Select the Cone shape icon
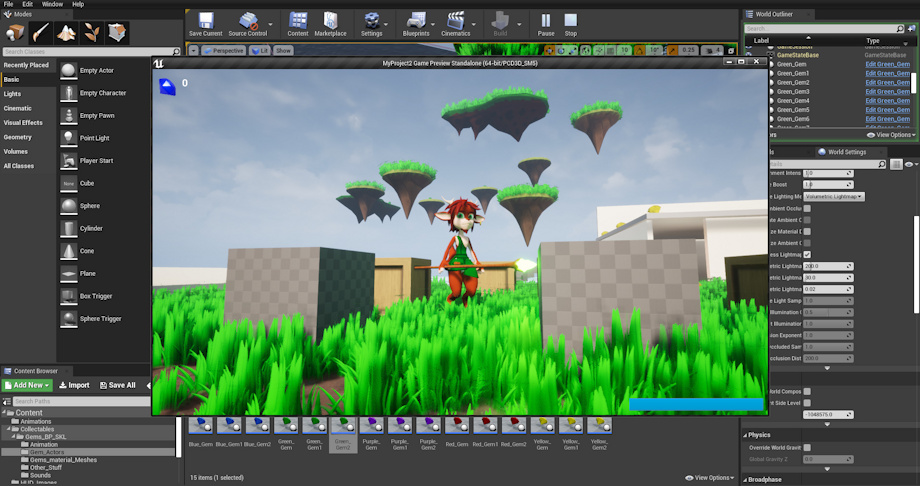This screenshot has width=920, height=486. (x=69, y=251)
